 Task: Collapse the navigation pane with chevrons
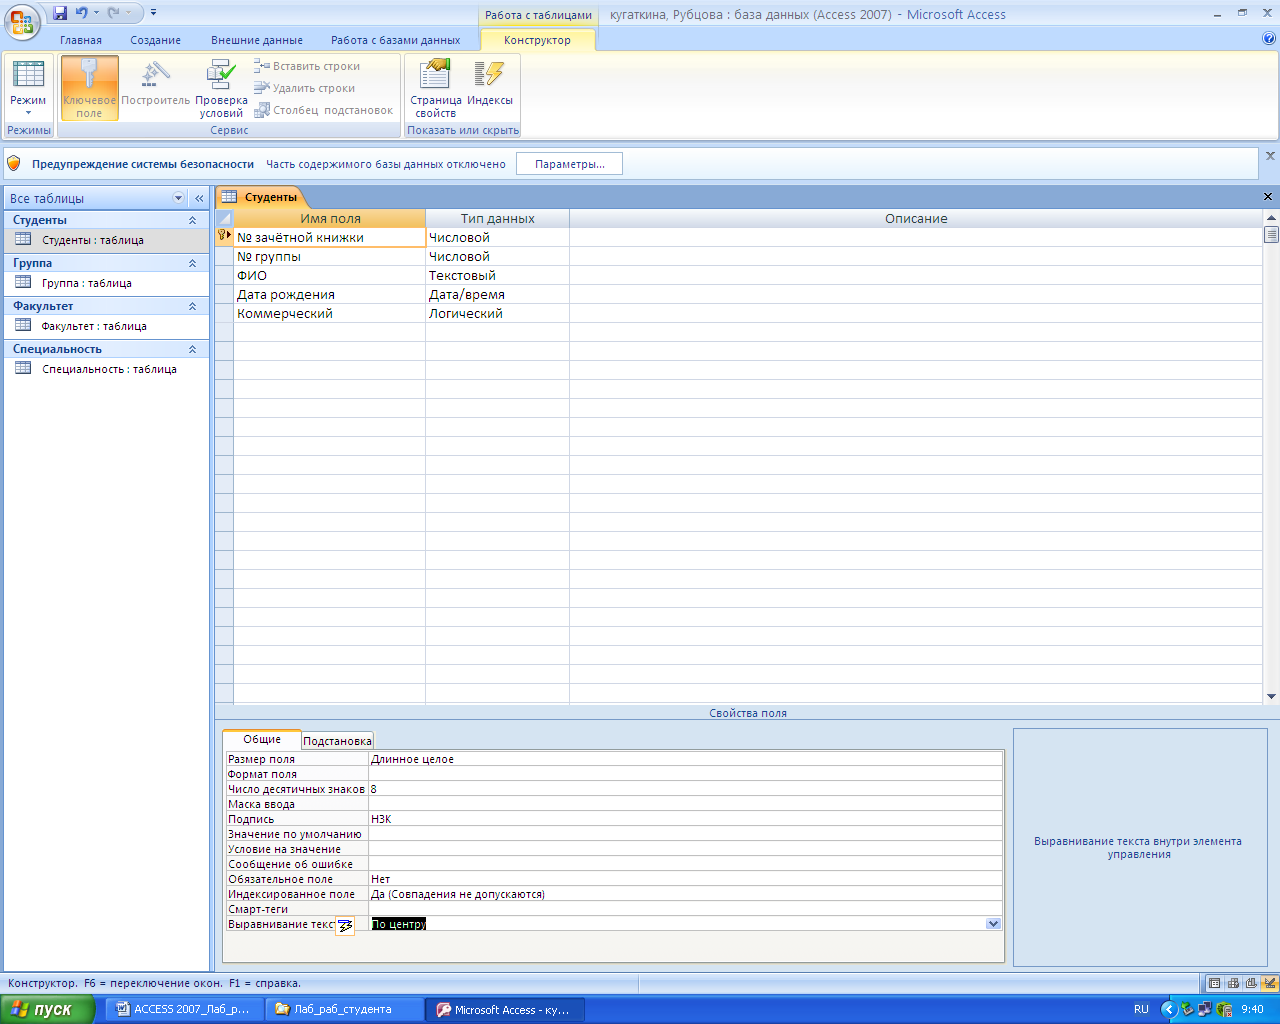click(199, 198)
